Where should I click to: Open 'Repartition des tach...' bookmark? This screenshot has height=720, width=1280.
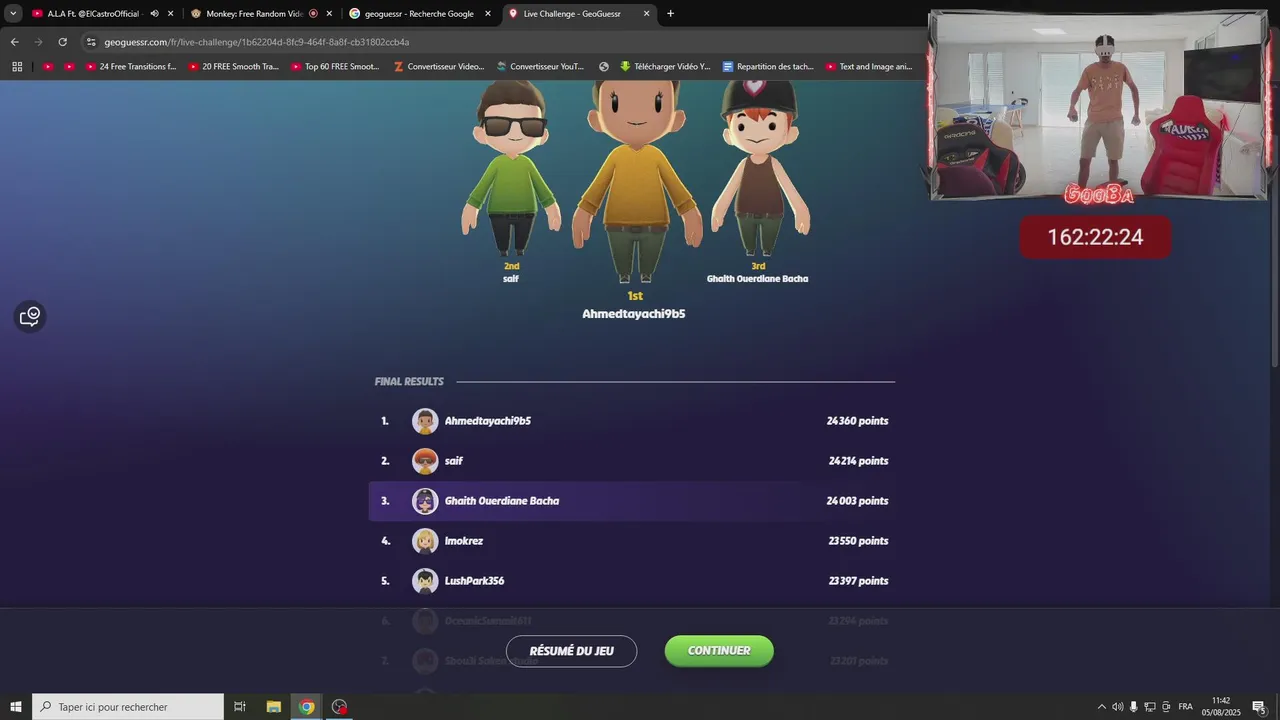(768, 67)
